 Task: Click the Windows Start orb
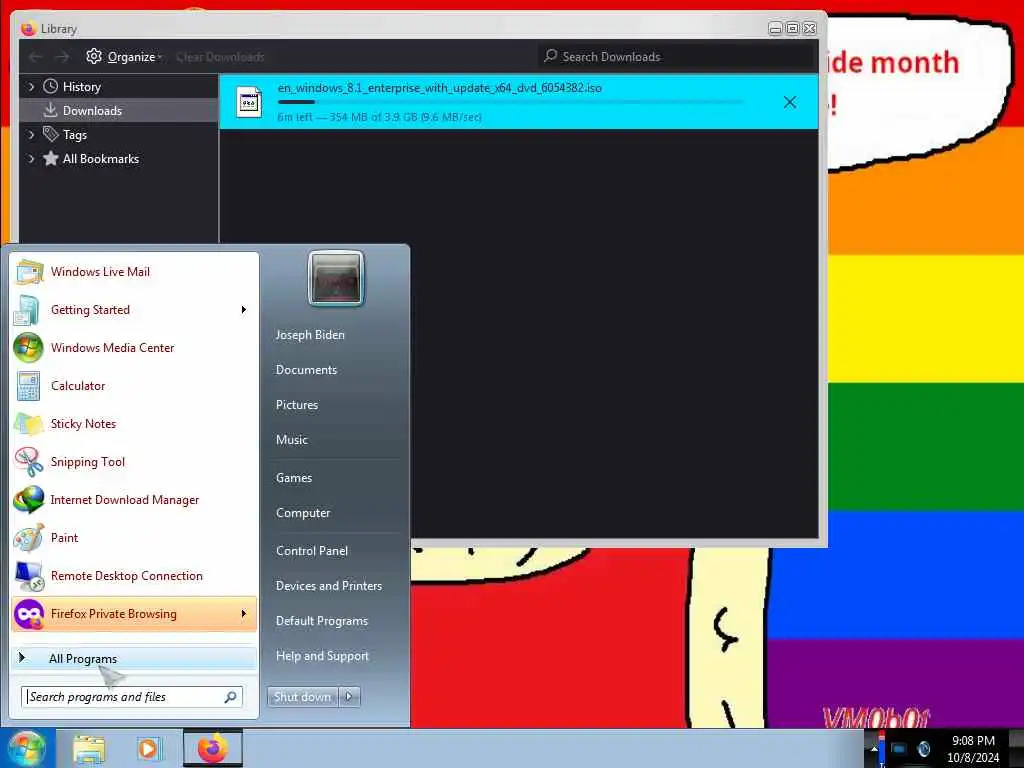[x=26, y=748]
